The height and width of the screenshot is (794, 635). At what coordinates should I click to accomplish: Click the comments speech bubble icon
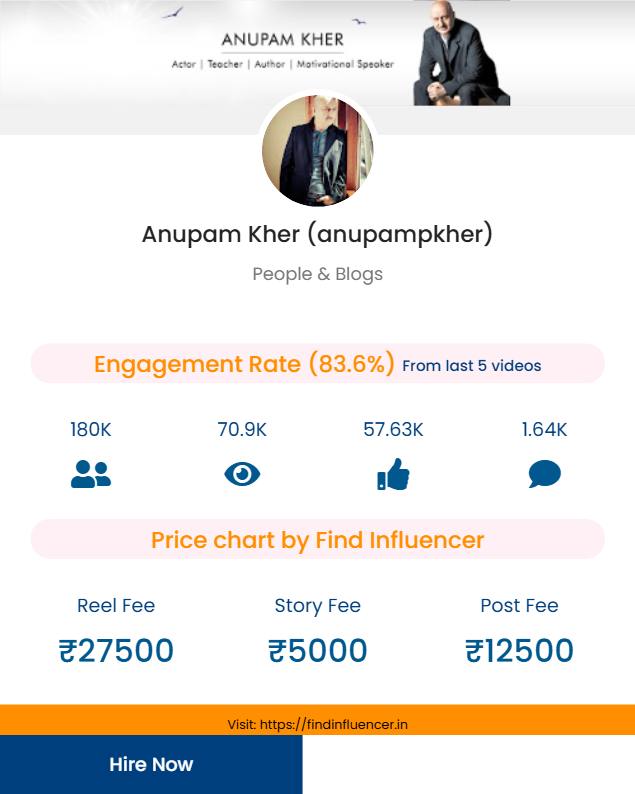(544, 474)
